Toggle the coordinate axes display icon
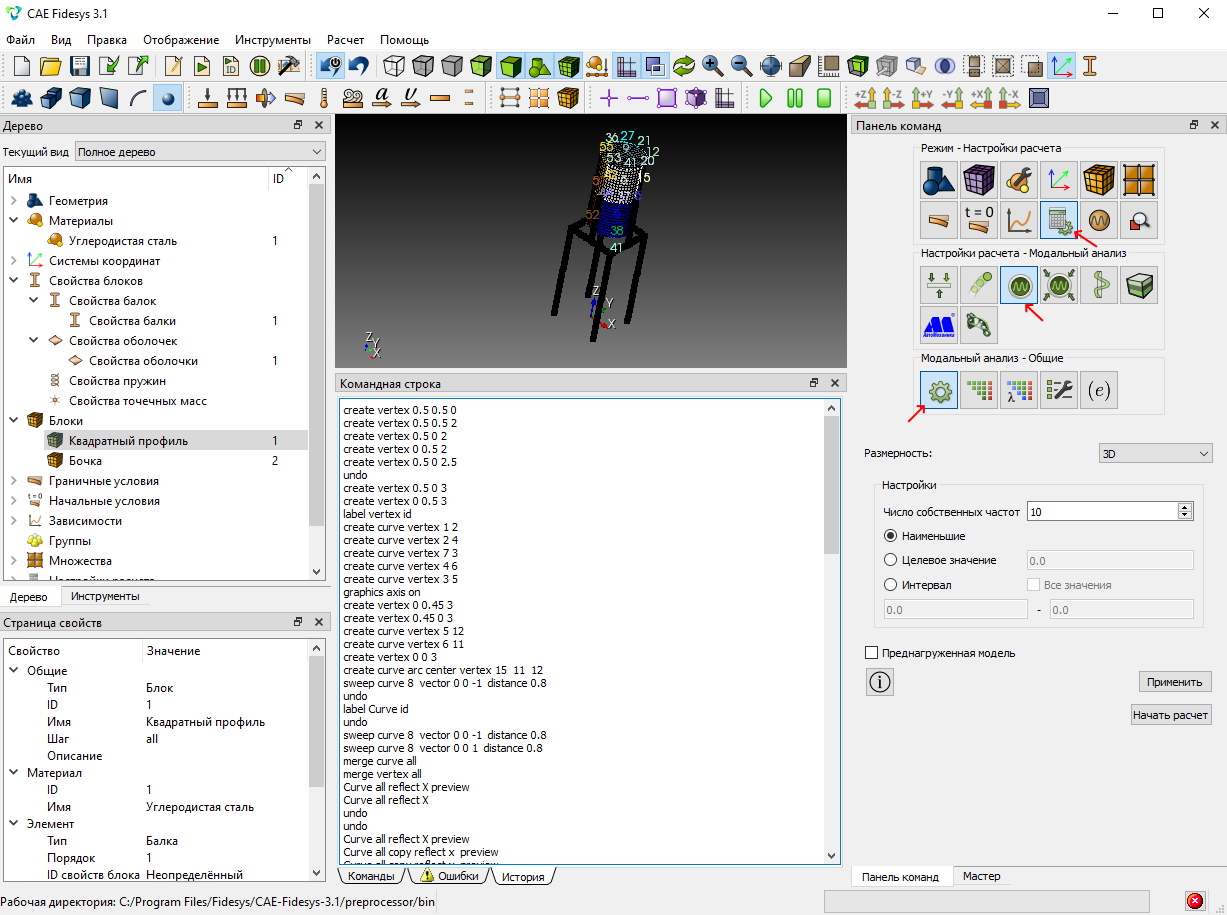Image resolution: width=1227 pixels, height=915 pixels. (x=1061, y=66)
